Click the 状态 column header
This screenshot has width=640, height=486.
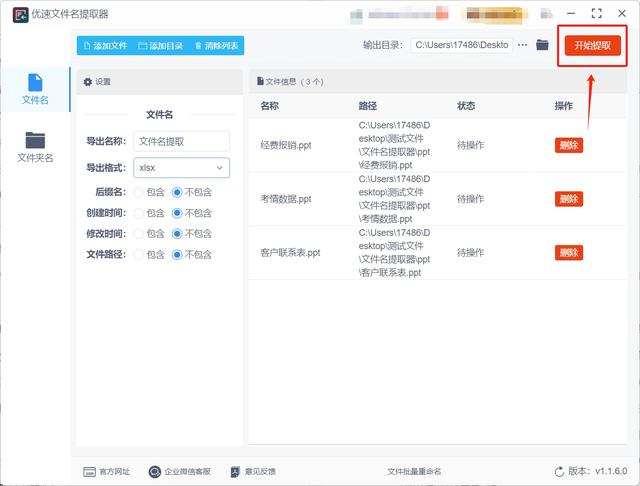coord(466,106)
